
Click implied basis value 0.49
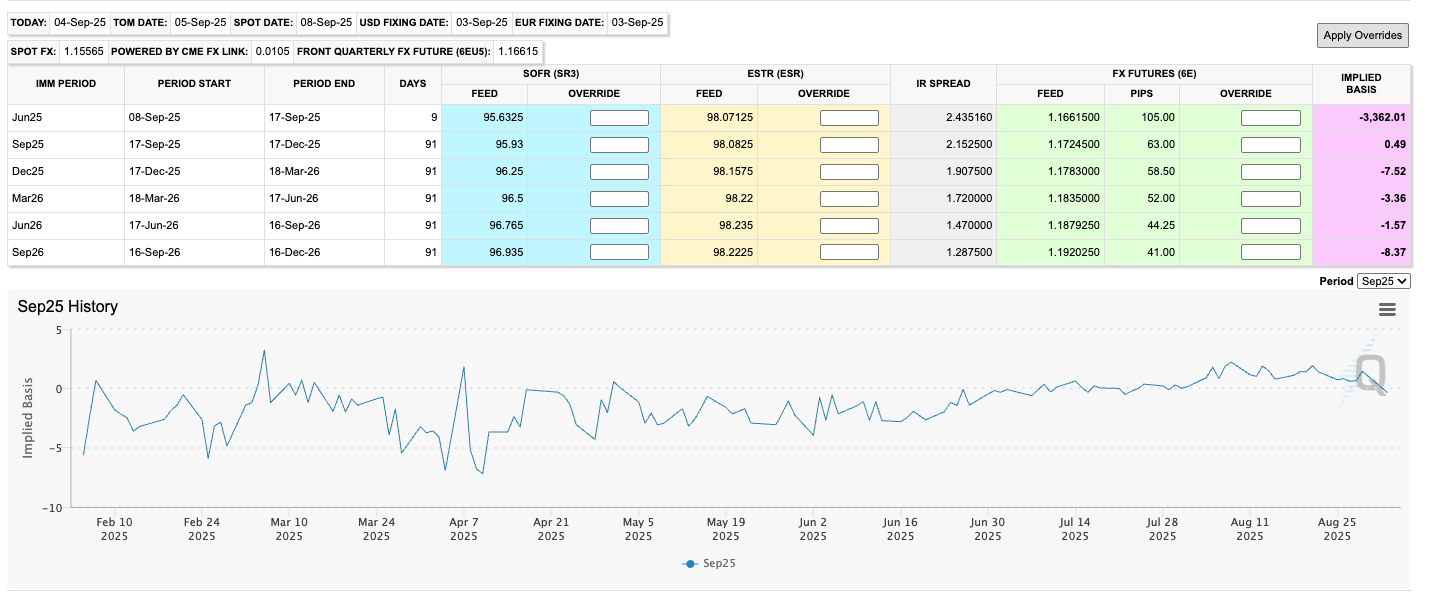[x=1396, y=145]
